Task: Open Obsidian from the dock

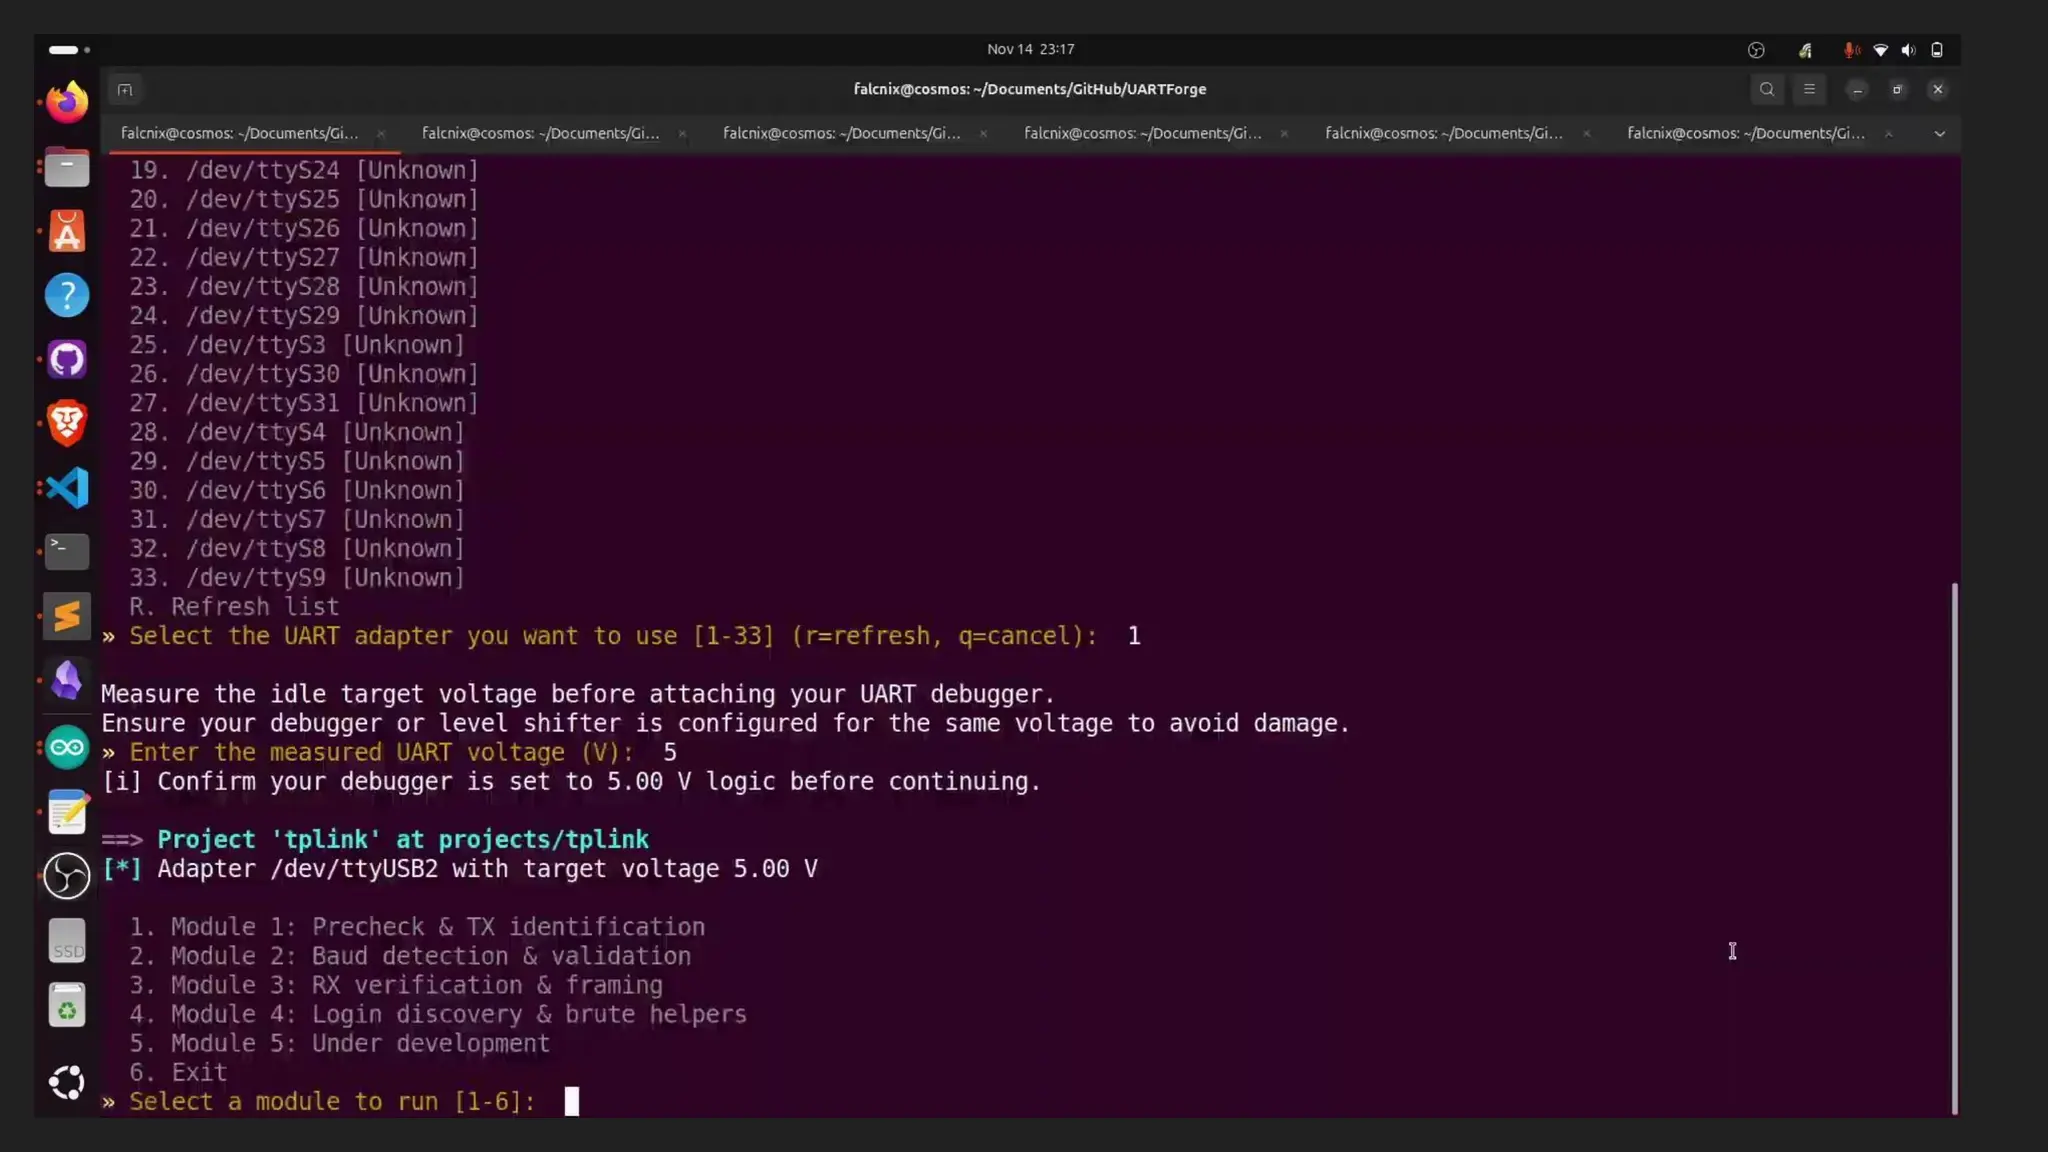Action: (x=67, y=681)
